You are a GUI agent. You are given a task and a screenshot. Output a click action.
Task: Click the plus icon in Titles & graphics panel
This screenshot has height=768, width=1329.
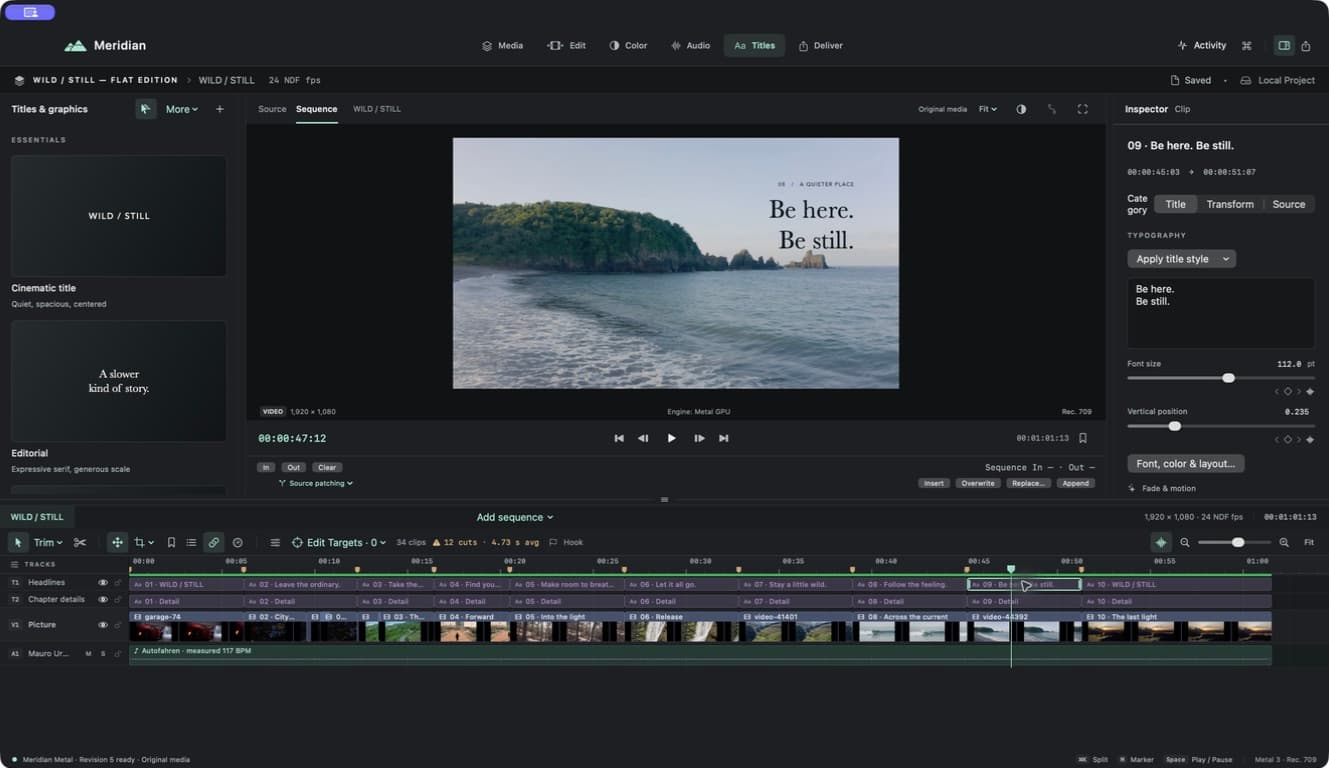click(220, 109)
